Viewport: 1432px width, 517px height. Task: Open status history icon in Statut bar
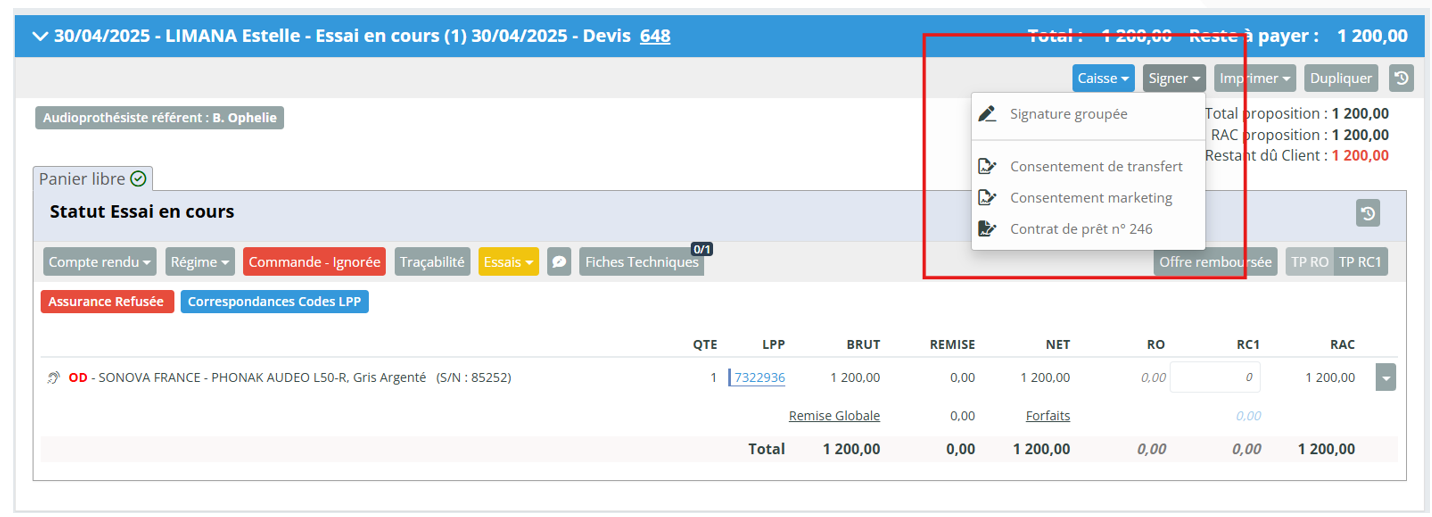[1368, 212]
